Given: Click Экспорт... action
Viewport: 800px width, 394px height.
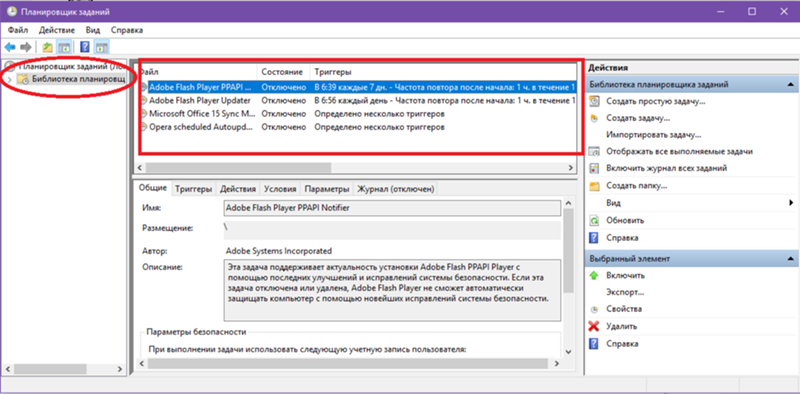Looking at the screenshot, I should (625, 292).
